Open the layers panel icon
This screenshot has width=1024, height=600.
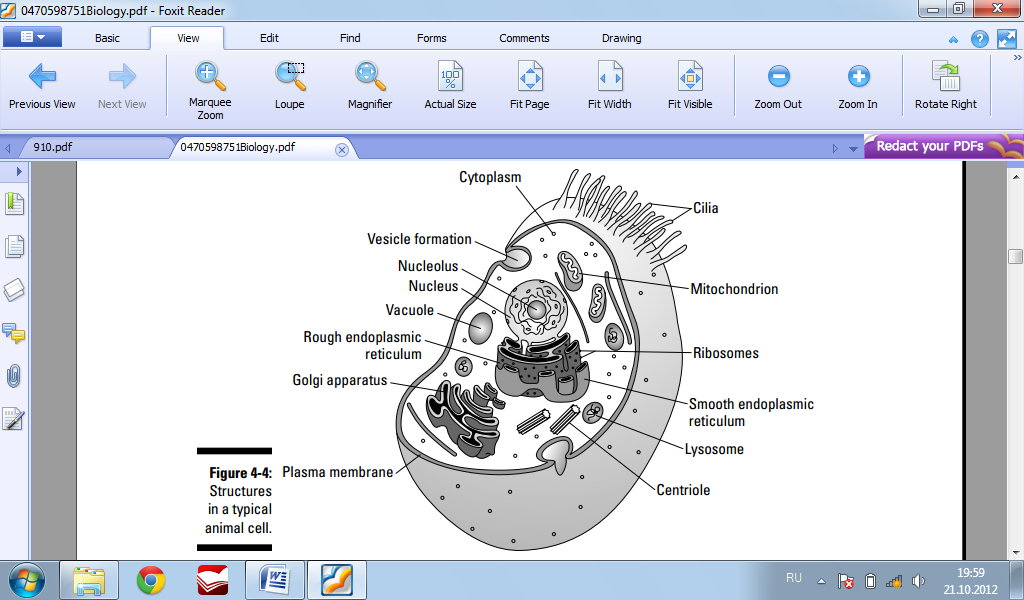pyautogui.click(x=14, y=290)
